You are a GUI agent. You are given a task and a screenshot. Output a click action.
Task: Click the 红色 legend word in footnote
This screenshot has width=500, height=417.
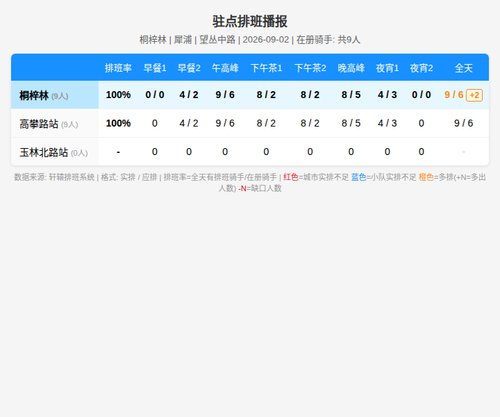(291, 177)
